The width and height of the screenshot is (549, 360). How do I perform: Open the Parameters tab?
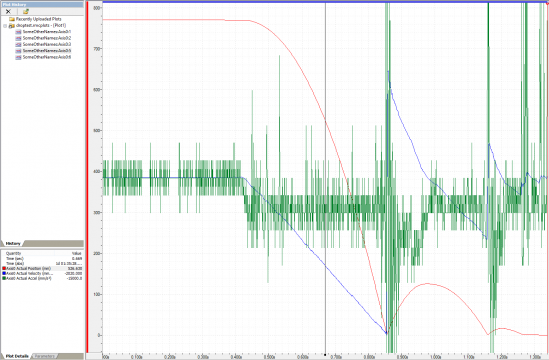pyautogui.click(x=45, y=356)
